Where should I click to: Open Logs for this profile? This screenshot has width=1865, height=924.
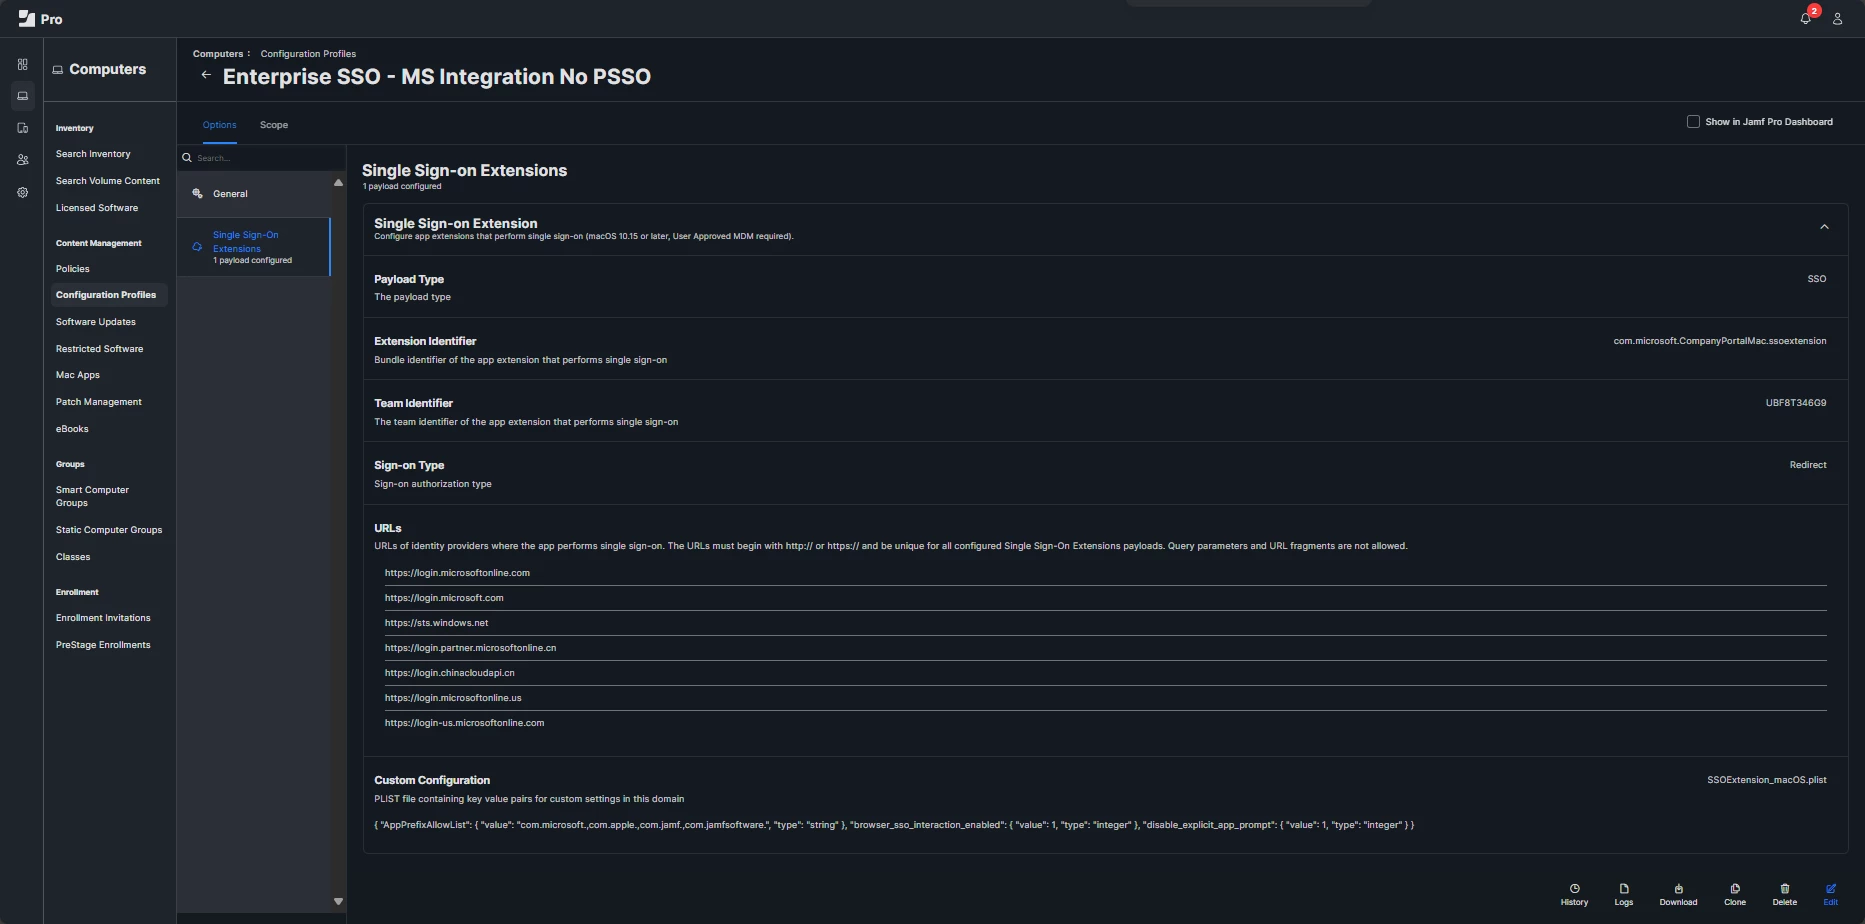[1624, 894]
